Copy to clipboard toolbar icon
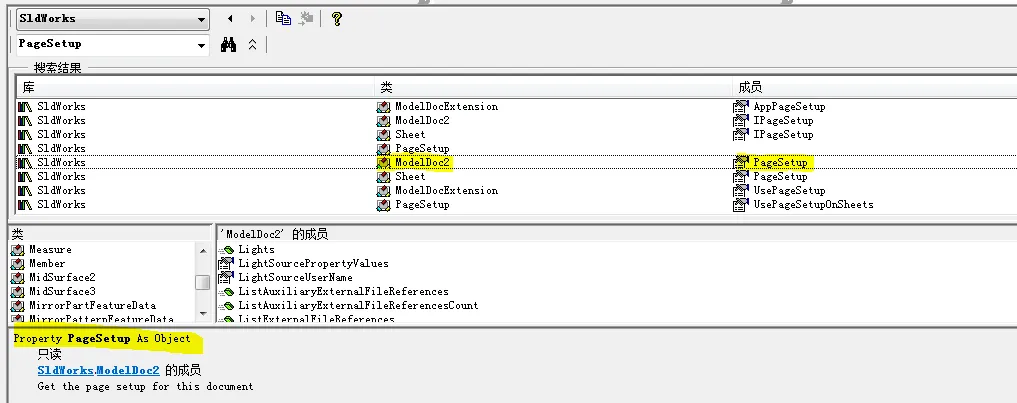 tap(283, 18)
